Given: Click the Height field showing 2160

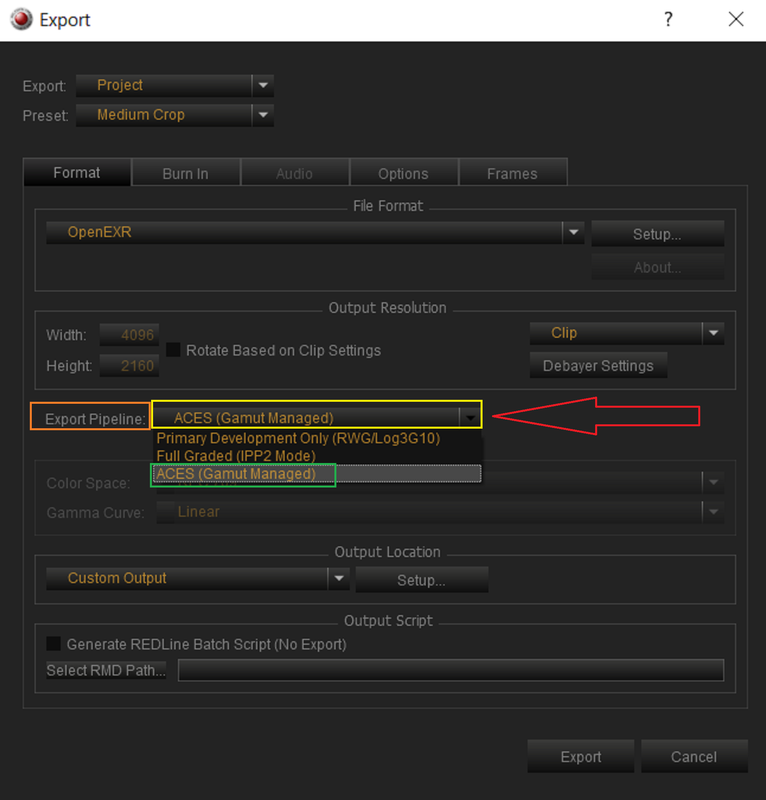Looking at the screenshot, I should pyautogui.click(x=130, y=365).
